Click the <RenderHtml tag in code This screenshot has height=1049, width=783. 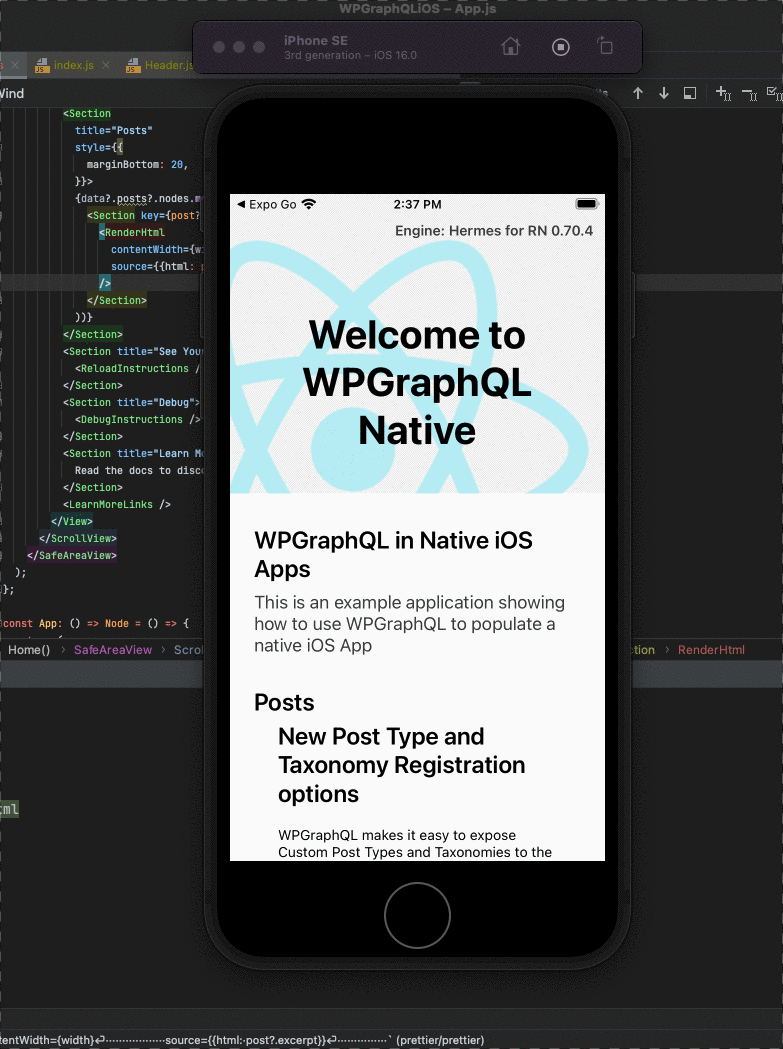[132, 232]
